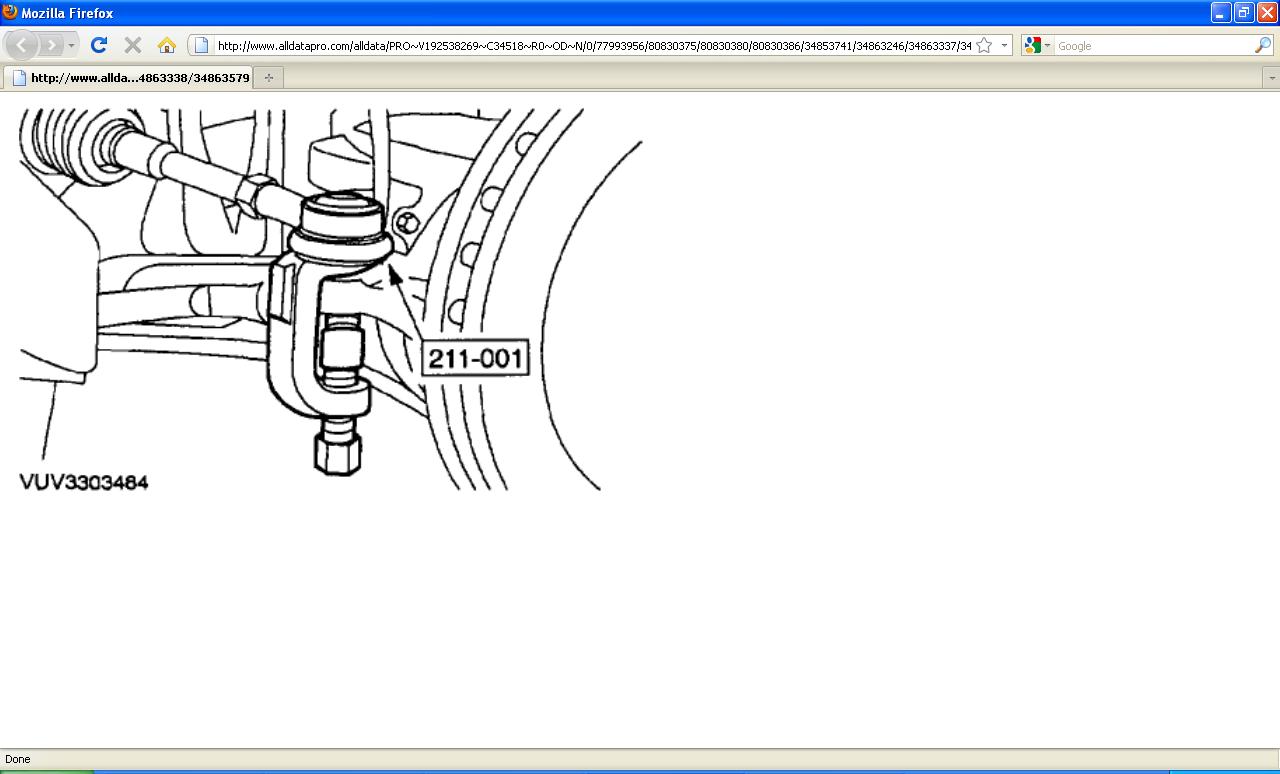
Task: Bookmark this page with the star icon
Action: tap(984, 45)
